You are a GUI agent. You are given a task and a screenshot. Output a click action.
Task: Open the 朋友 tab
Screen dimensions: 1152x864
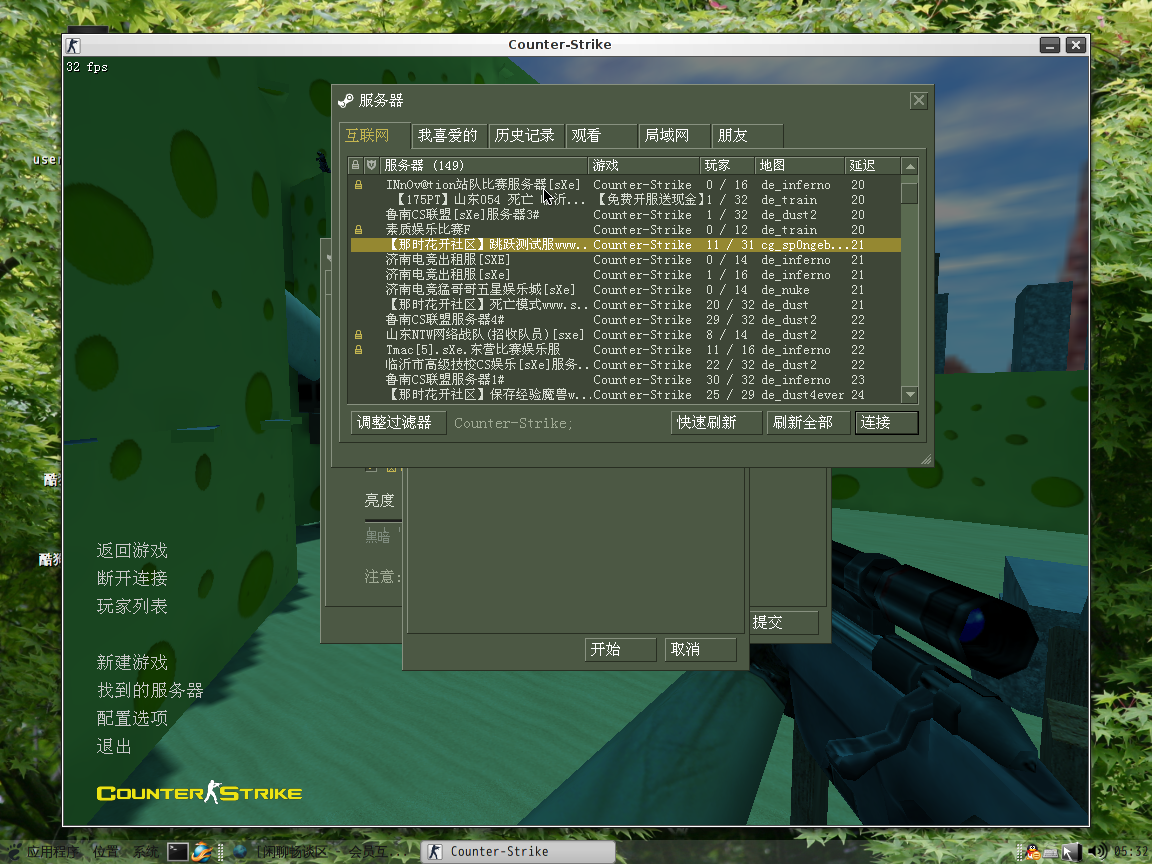747,136
